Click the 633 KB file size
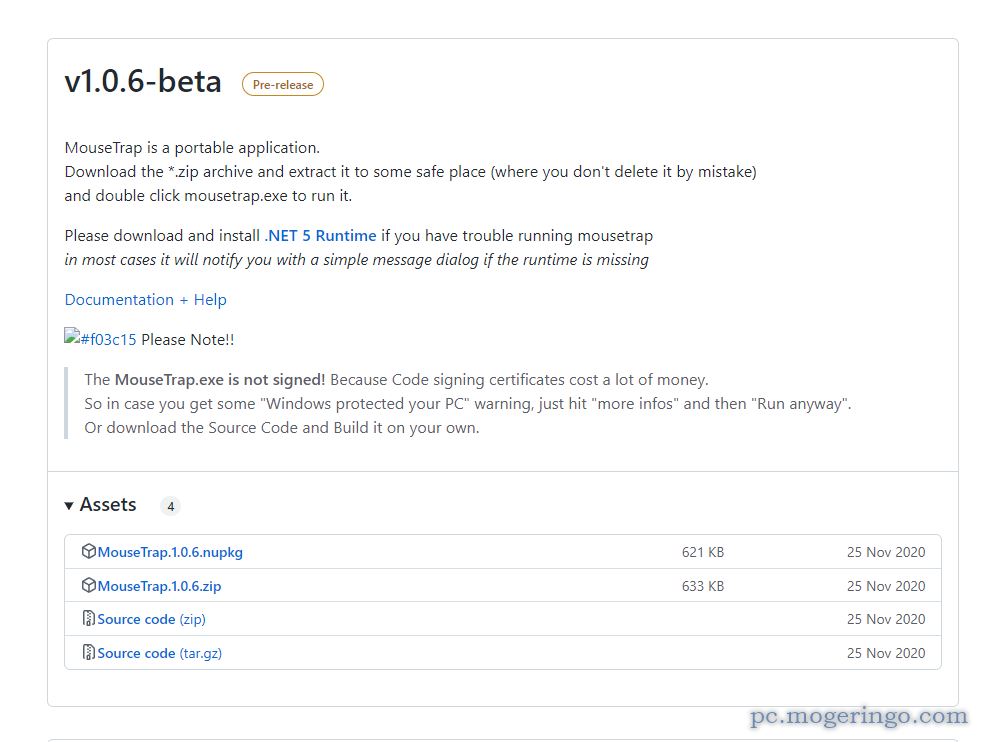 [x=703, y=586]
